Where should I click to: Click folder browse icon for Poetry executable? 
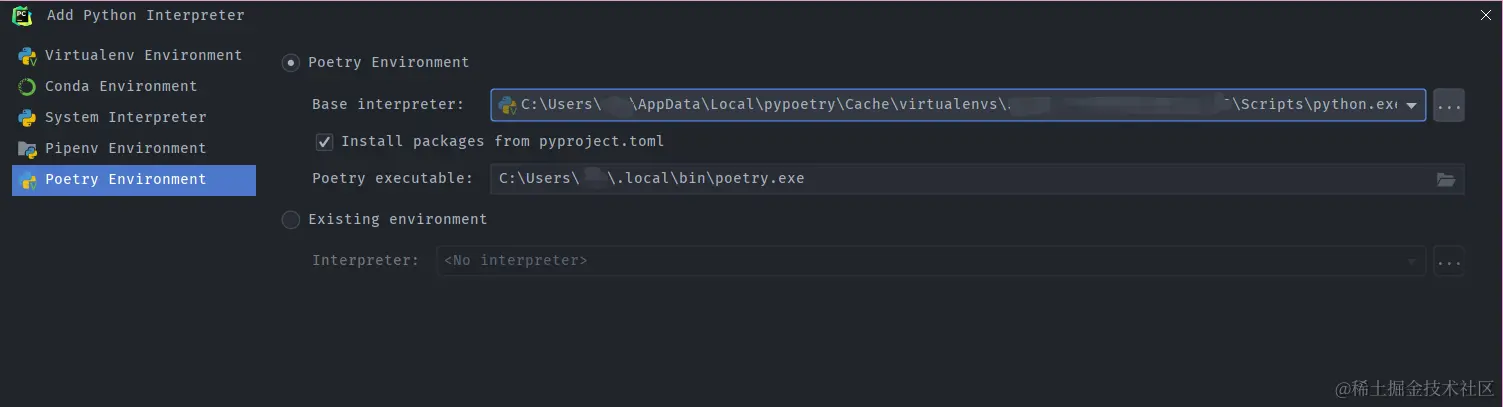[1445, 179]
